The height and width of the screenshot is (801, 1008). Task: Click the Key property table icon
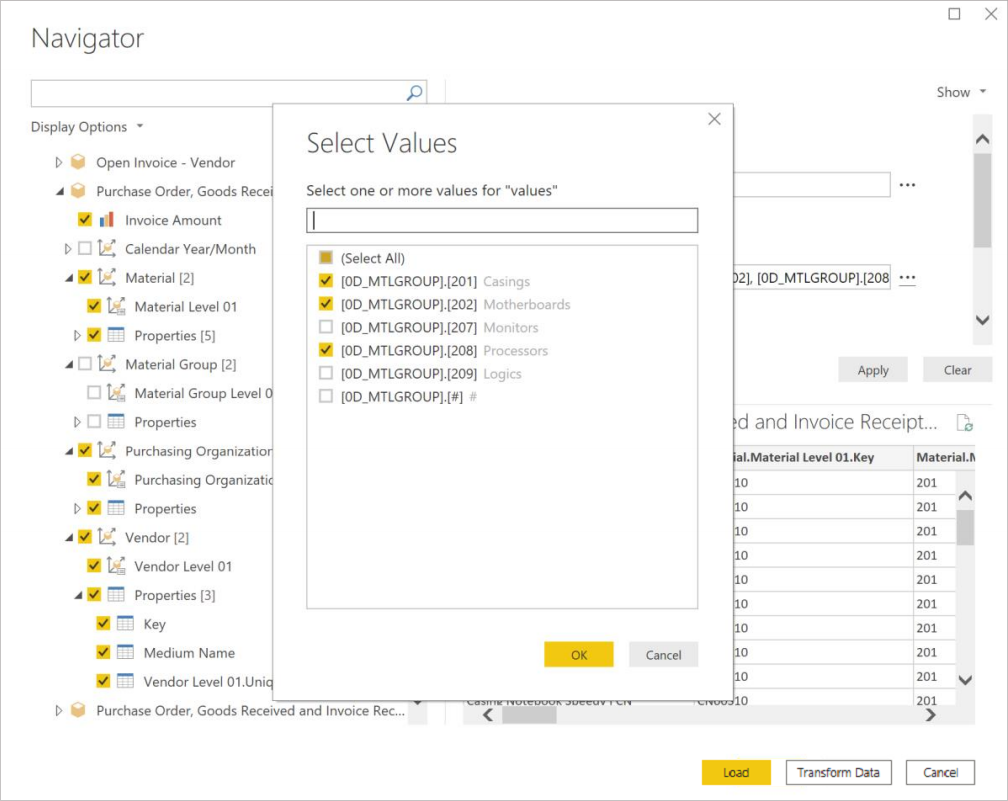125,624
